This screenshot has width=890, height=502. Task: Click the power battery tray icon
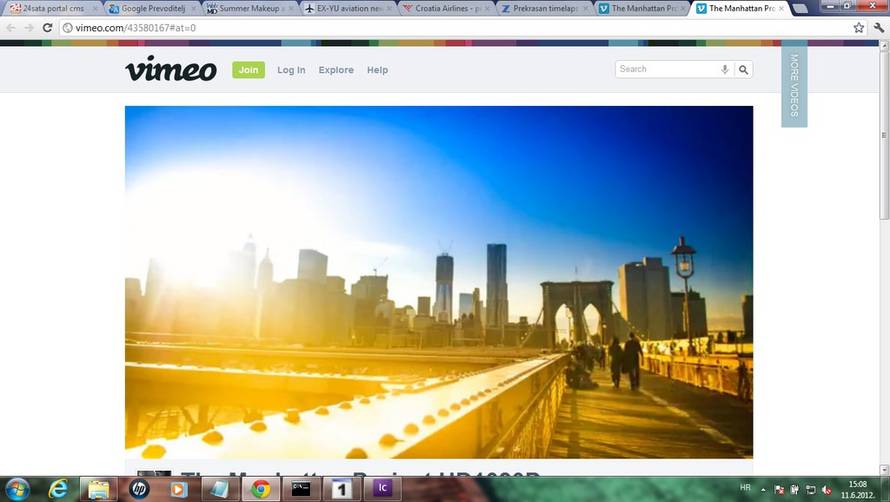point(795,490)
